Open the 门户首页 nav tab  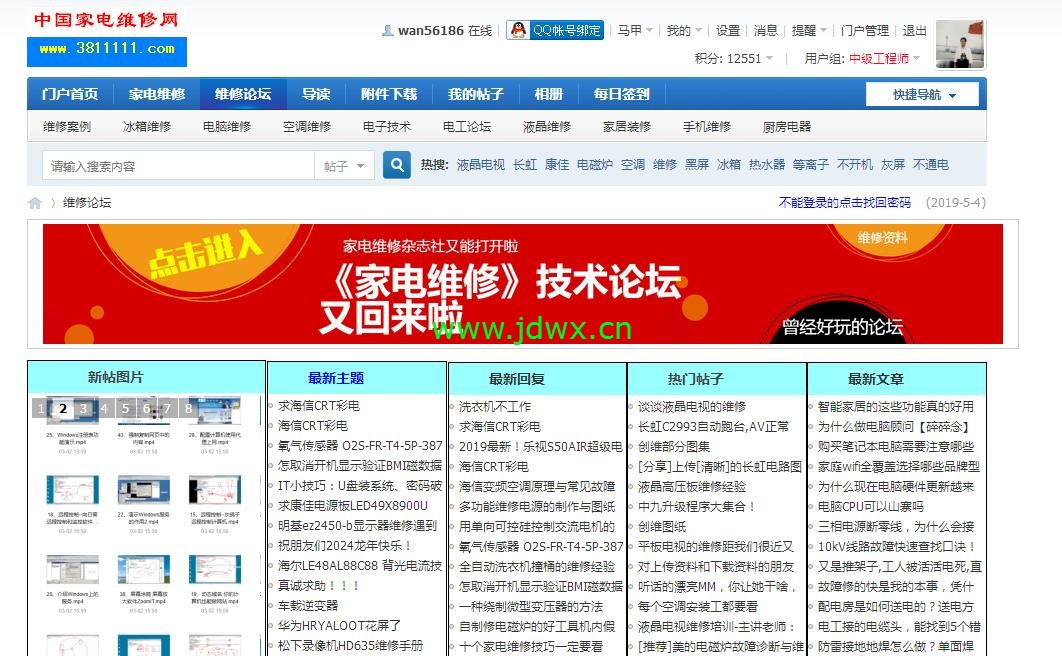pos(70,94)
